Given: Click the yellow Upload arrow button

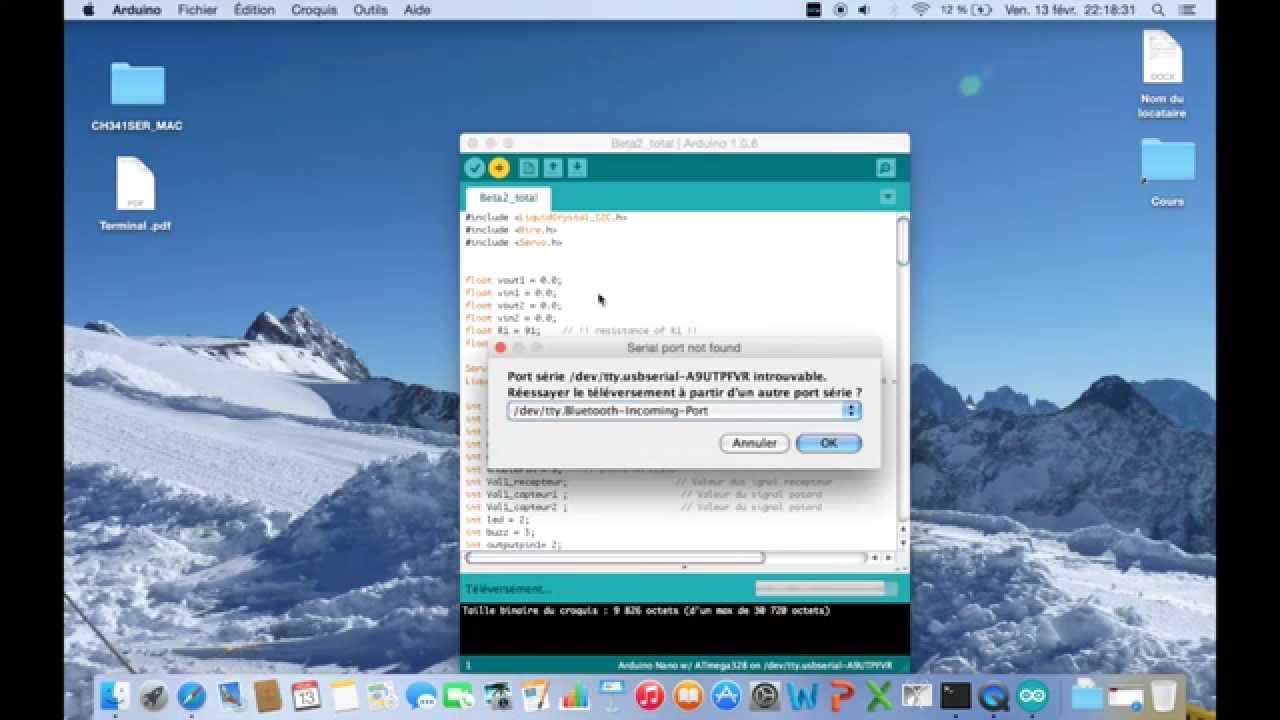Looking at the screenshot, I should 499,168.
